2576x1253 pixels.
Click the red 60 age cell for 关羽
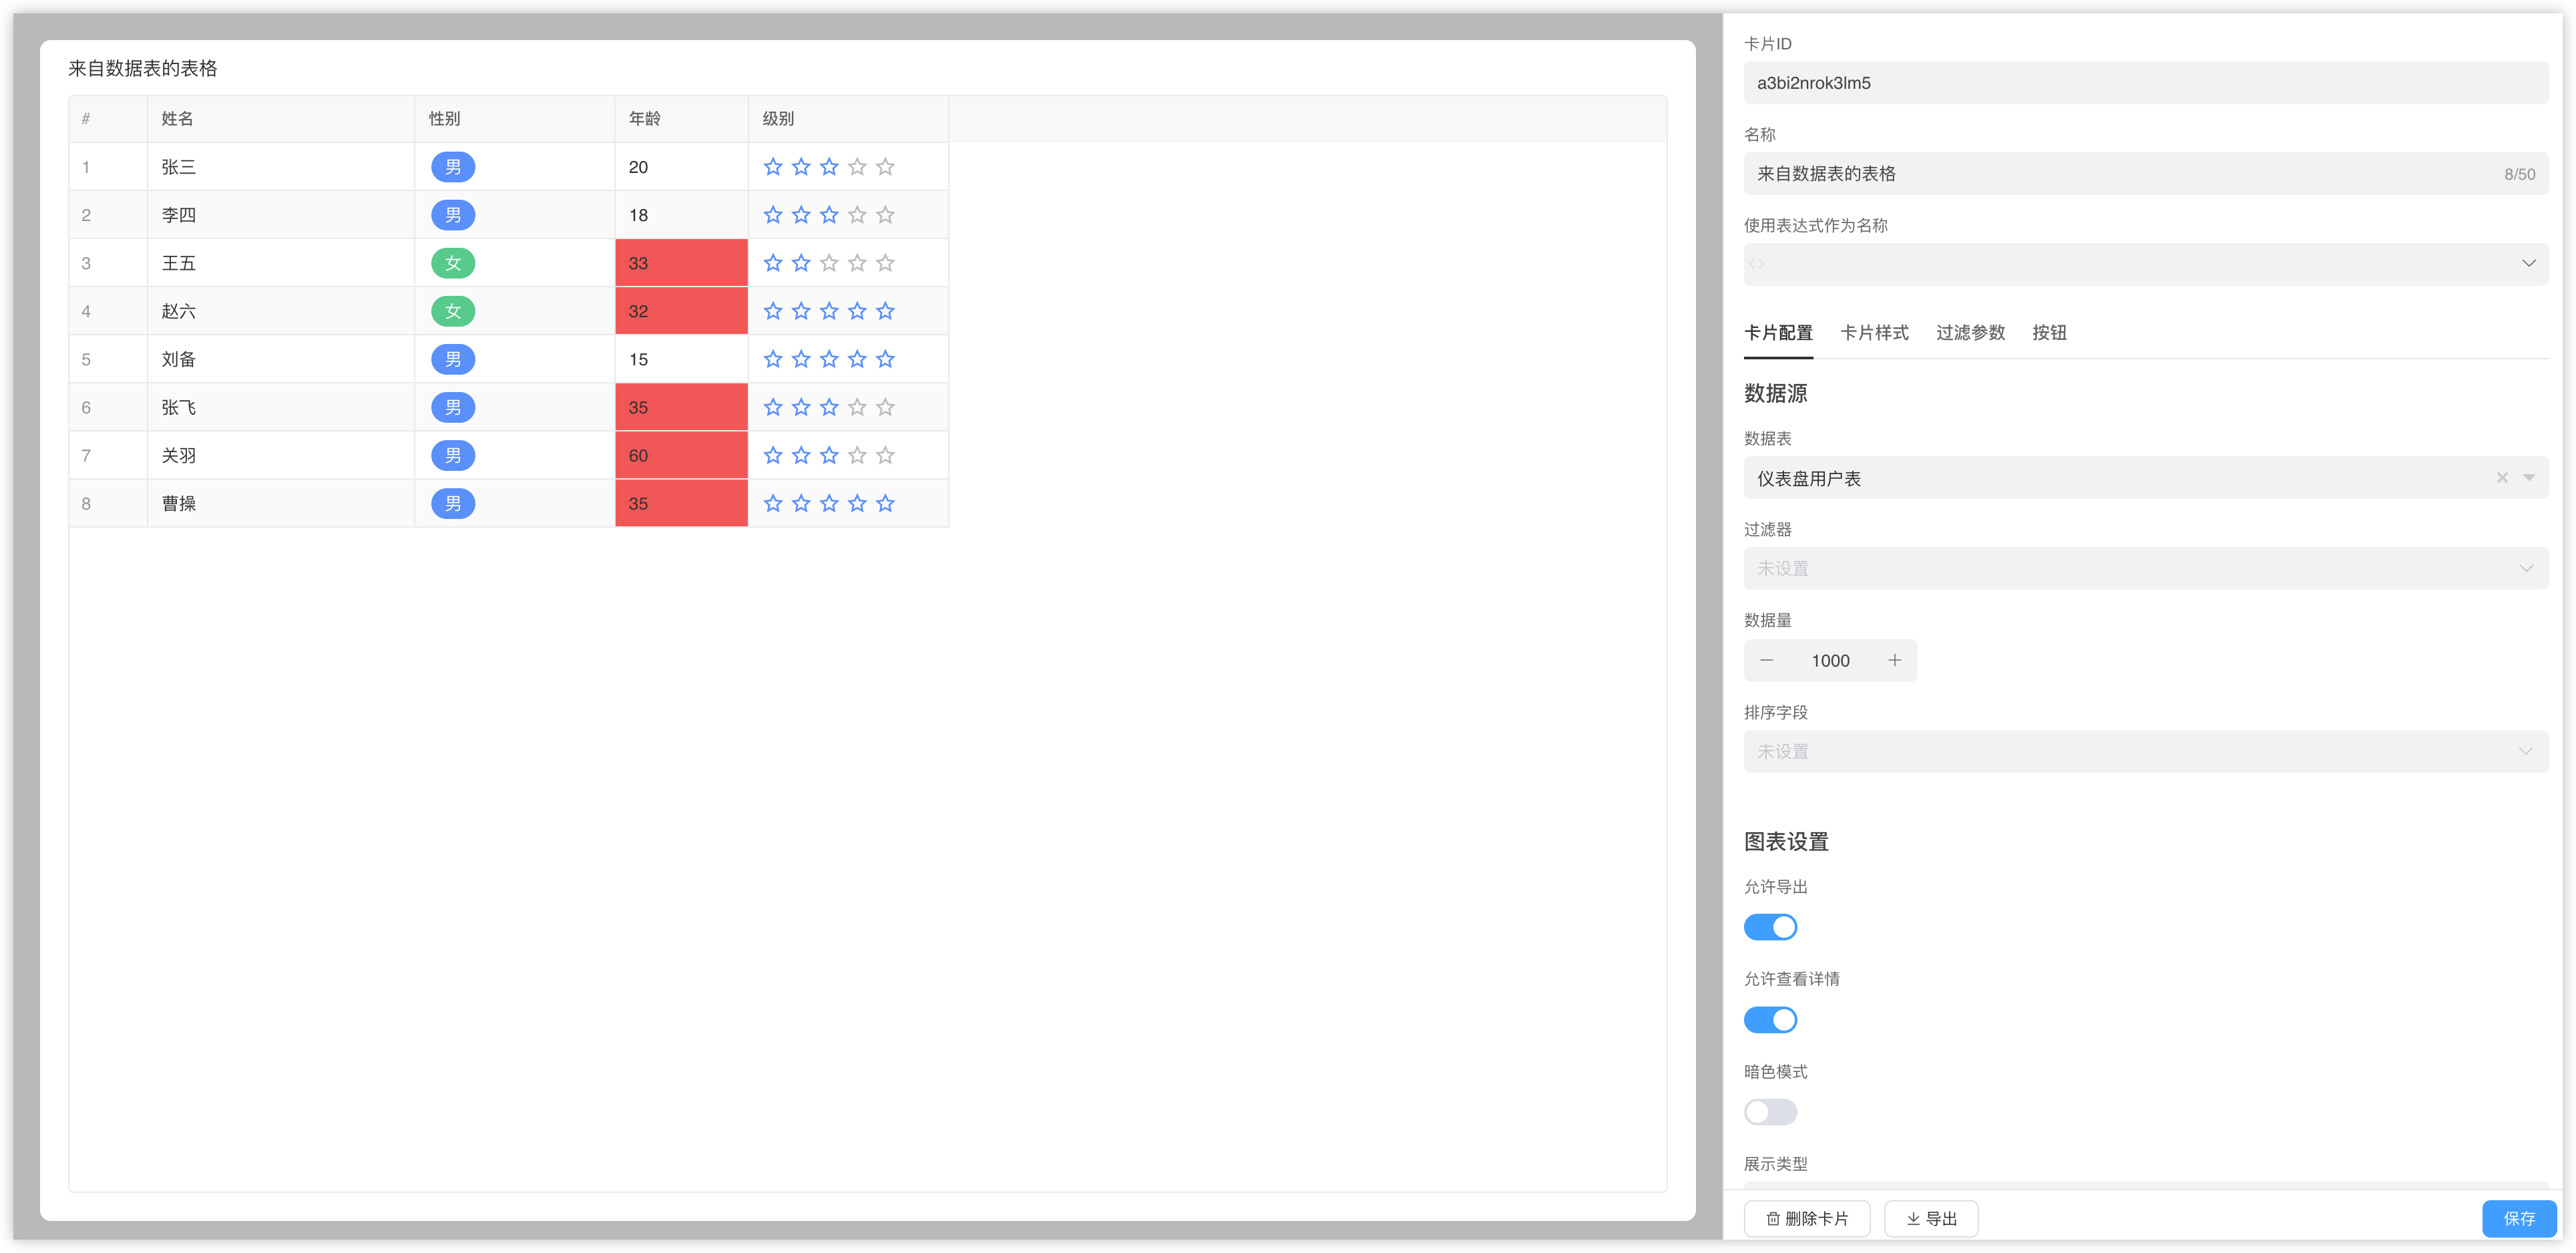coord(681,455)
